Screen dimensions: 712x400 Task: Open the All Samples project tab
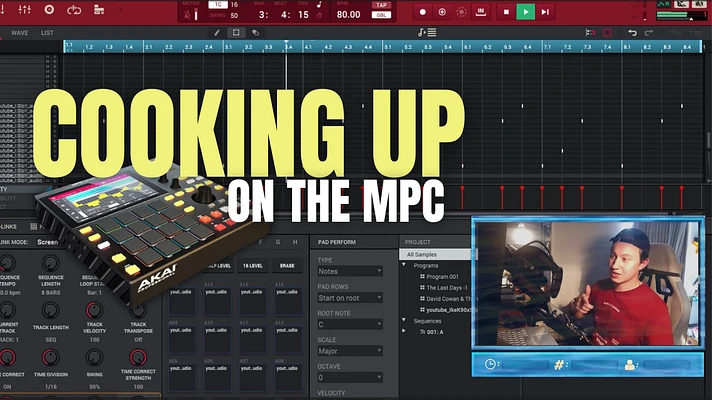tap(435, 254)
